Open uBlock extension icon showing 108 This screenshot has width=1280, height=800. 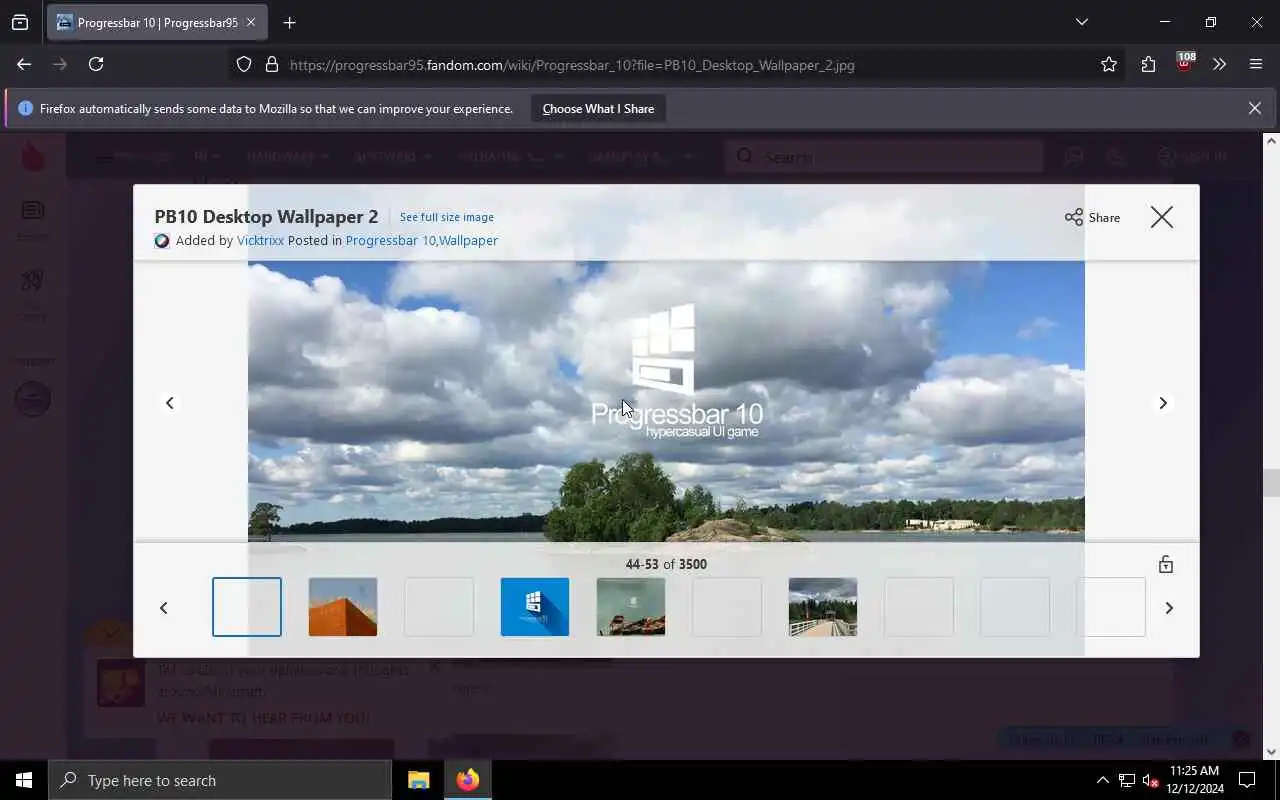(1185, 63)
